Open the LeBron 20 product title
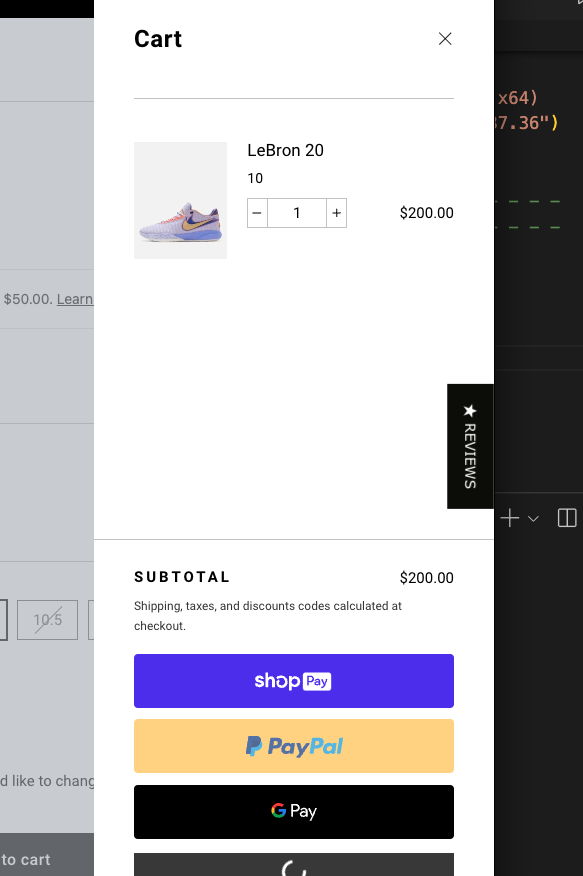This screenshot has height=876, width=583. click(287, 150)
